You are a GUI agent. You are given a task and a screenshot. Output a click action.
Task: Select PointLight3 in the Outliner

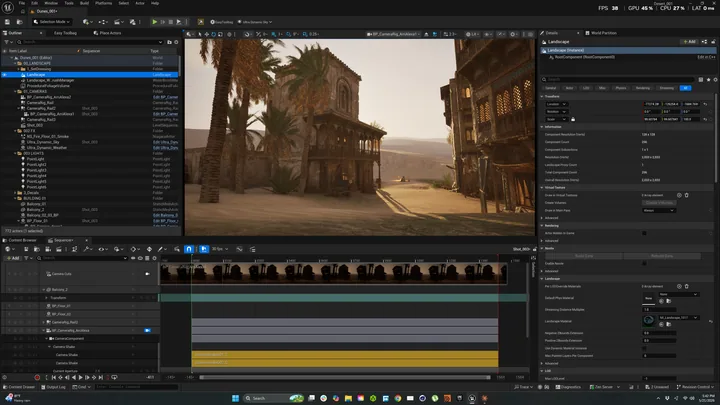click(36, 170)
